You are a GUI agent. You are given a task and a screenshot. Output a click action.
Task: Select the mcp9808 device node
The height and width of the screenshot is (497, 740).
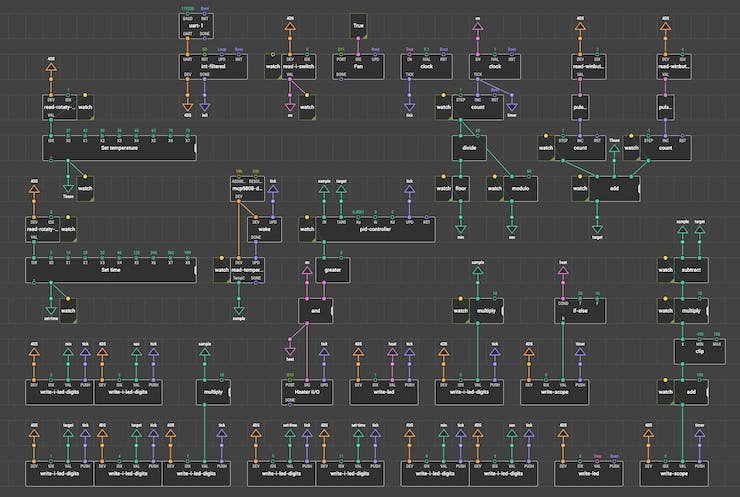[x=247, y=188]
